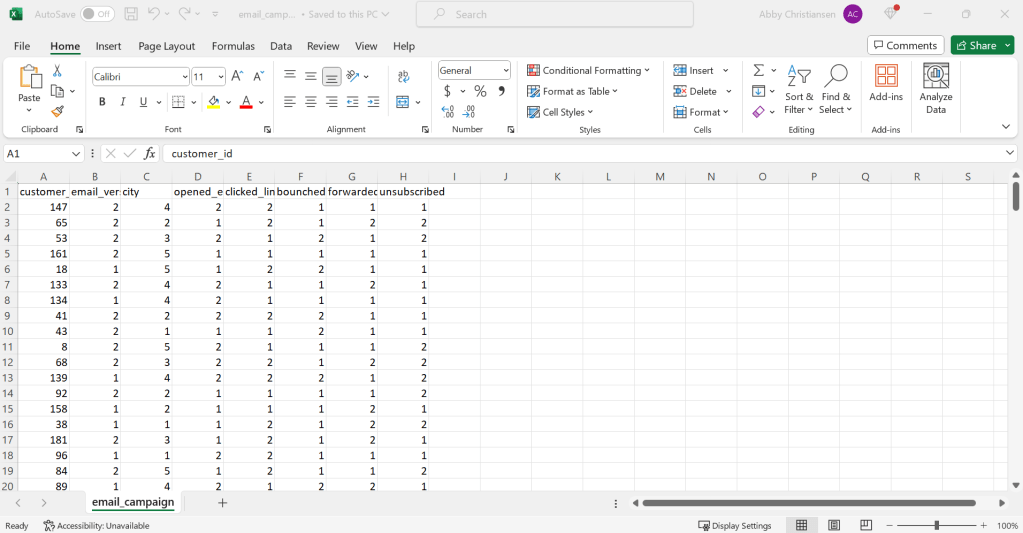
Task: Open the Formulas ribbon tab
Action: click(233, 46)
